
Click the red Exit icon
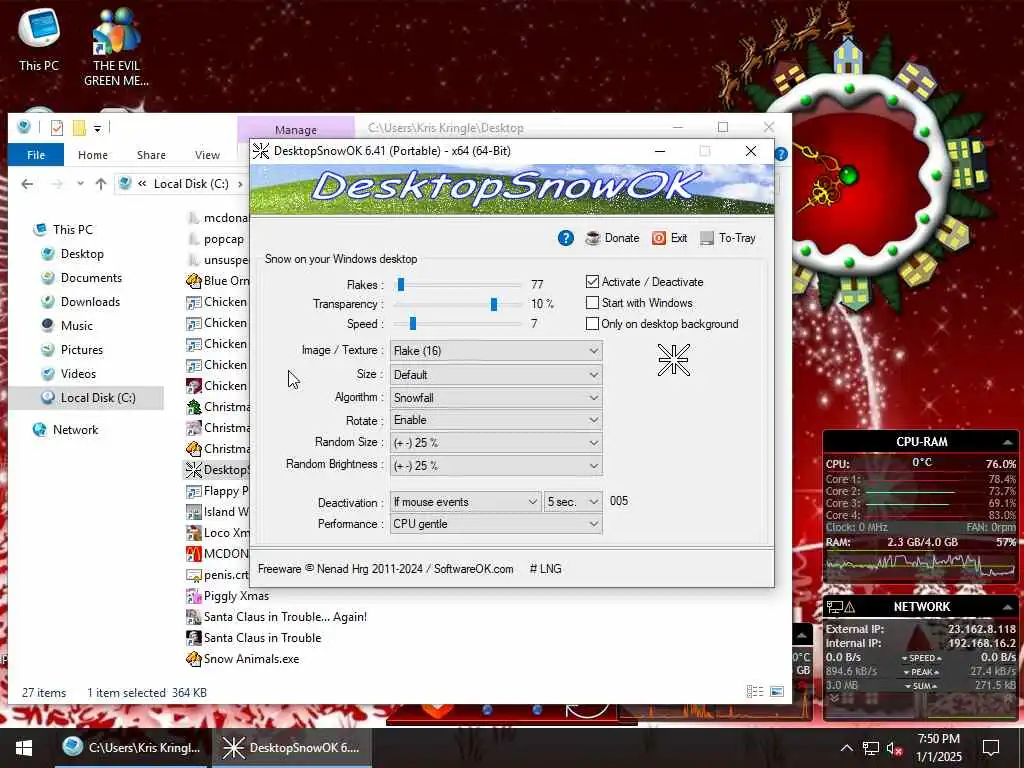(x=659, y=238)
